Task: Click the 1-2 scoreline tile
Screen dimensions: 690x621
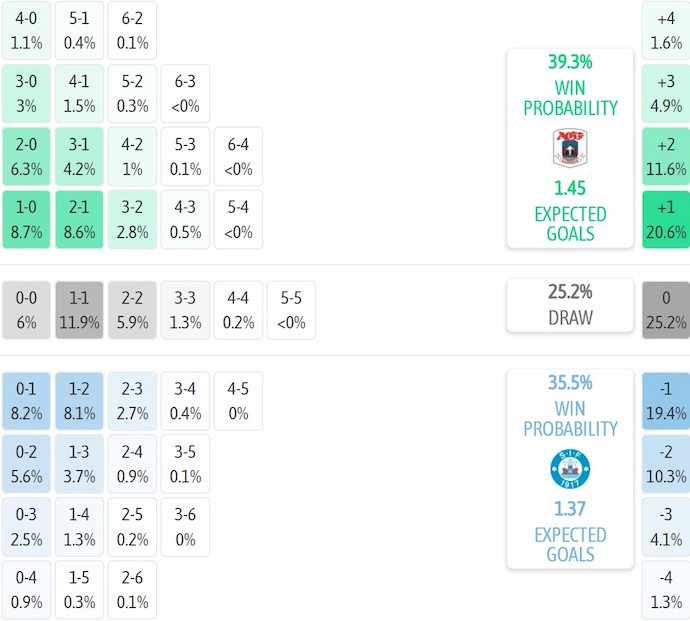Action: 80,400
